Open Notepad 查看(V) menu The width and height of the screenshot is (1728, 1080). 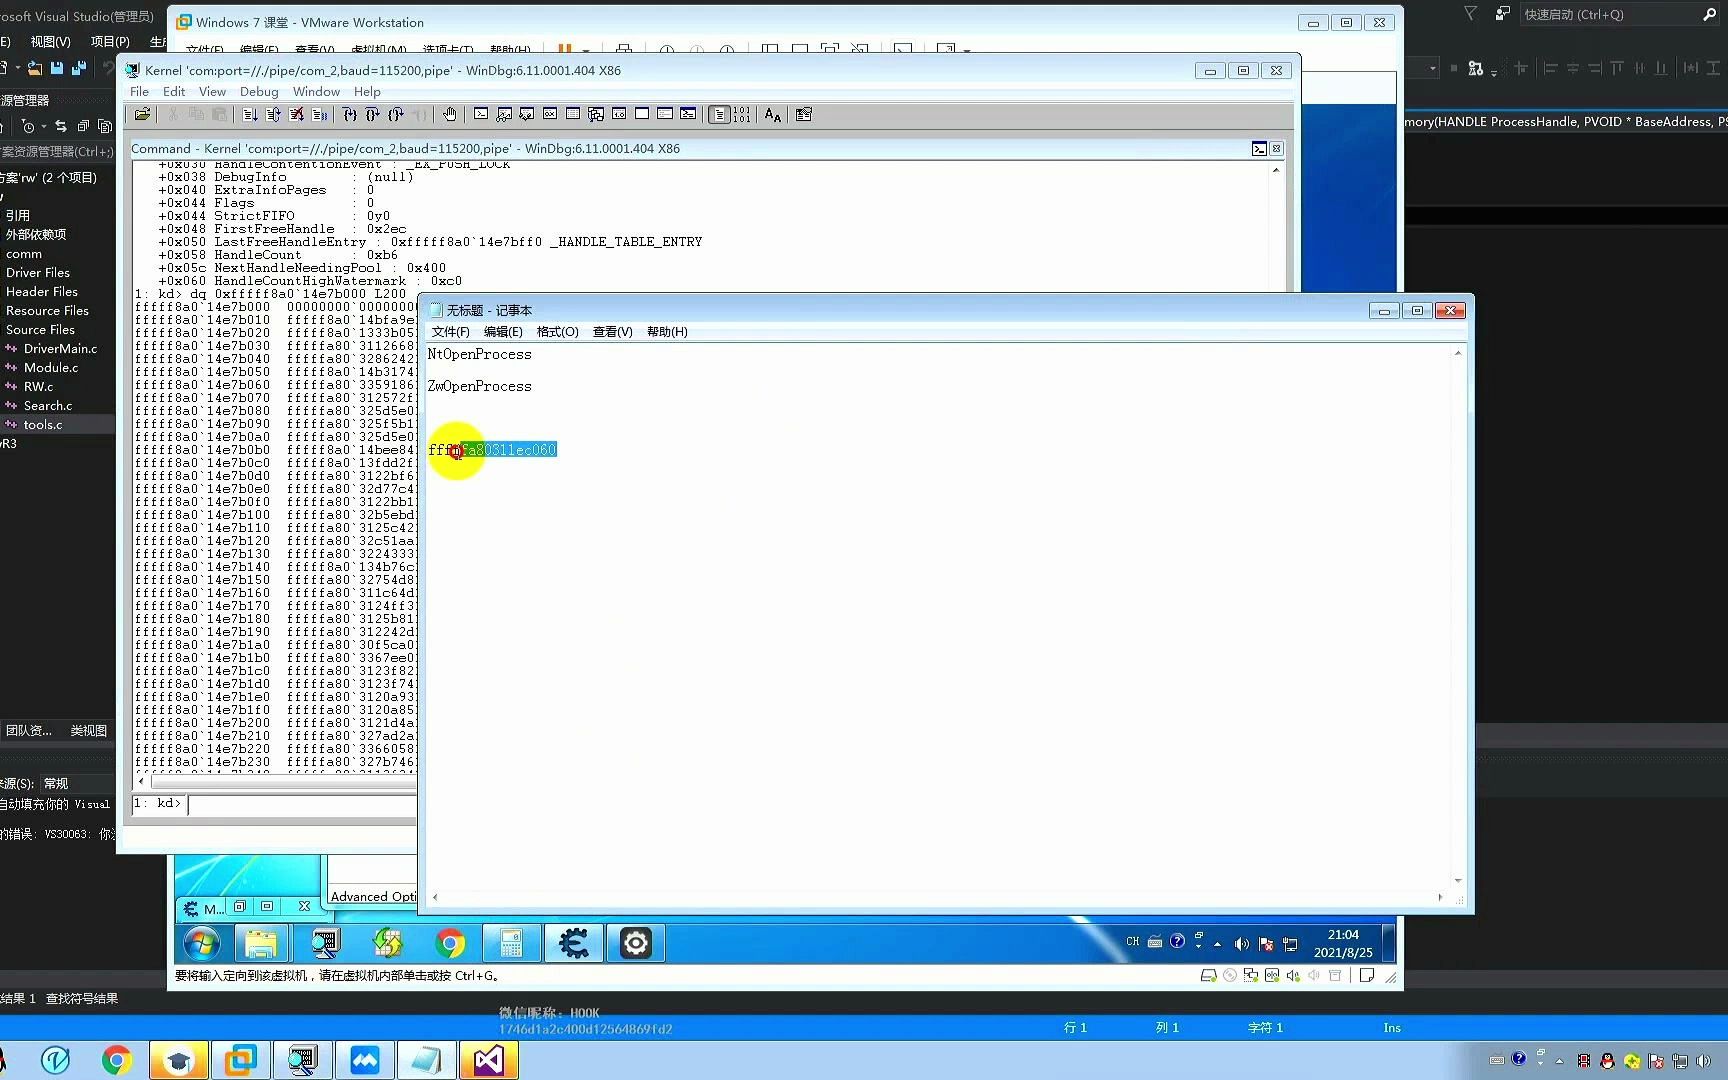(x=612, y=332)
